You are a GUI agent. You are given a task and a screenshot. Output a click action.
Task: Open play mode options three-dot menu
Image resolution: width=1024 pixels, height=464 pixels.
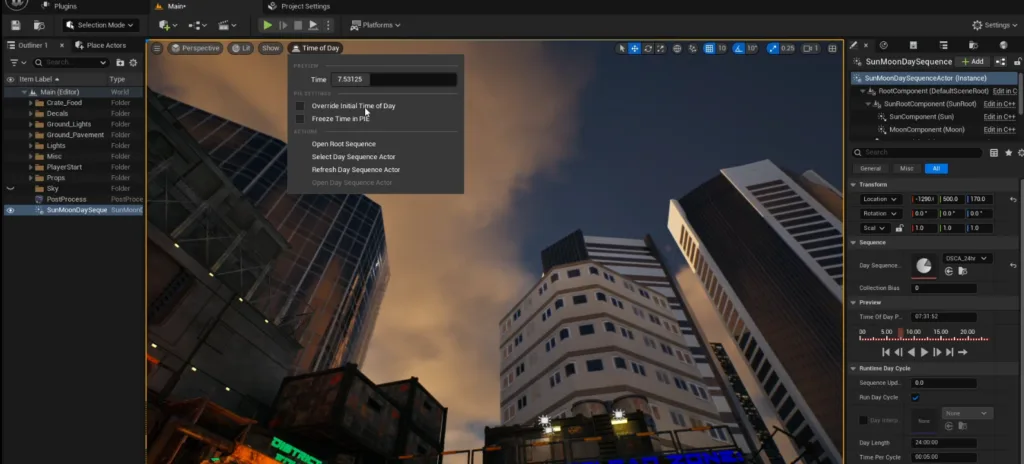tap(328, 25)
